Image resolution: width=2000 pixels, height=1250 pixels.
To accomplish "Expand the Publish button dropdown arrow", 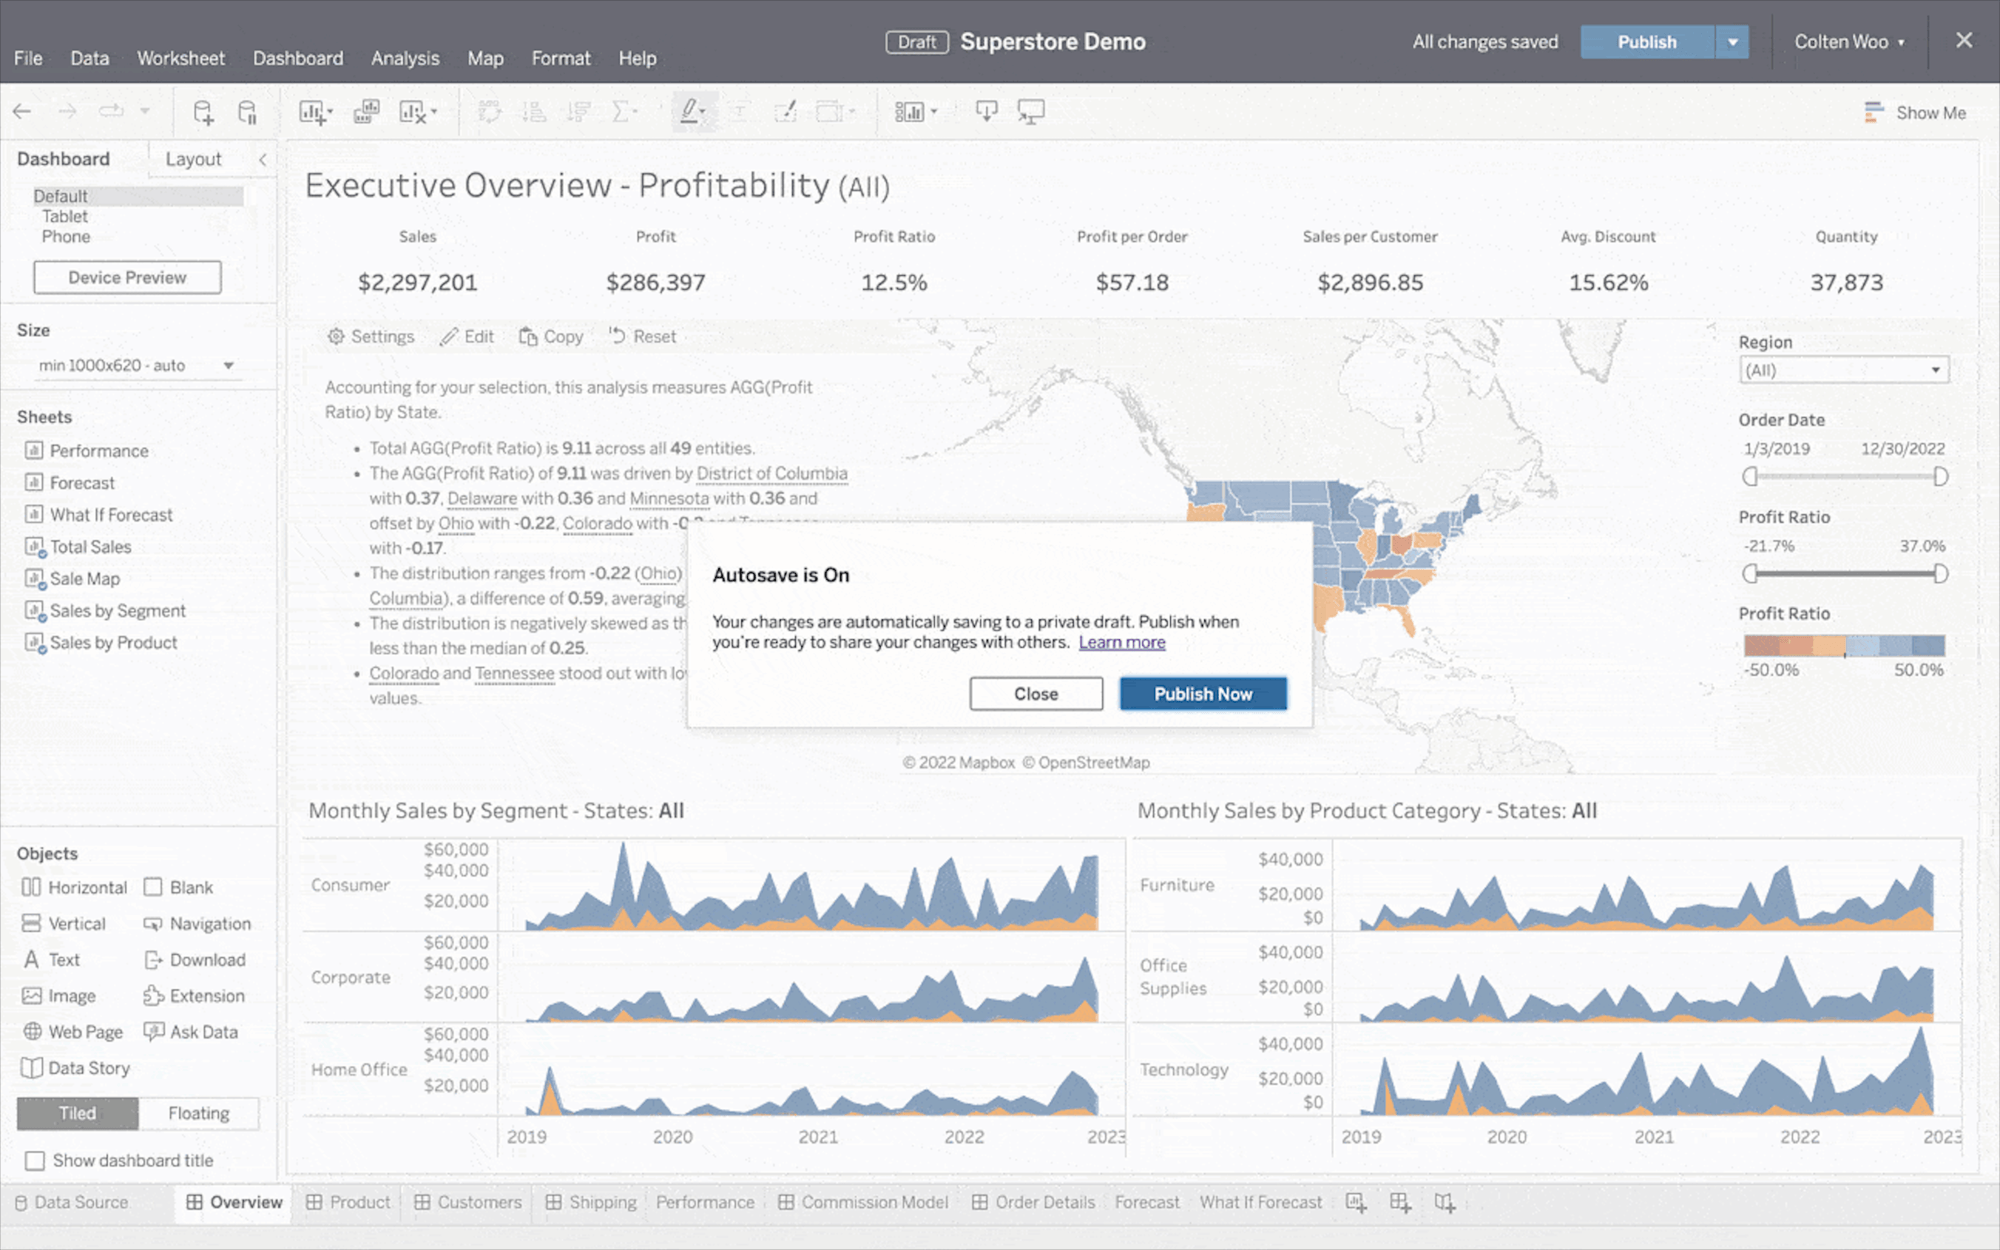I will (1732, 42).
